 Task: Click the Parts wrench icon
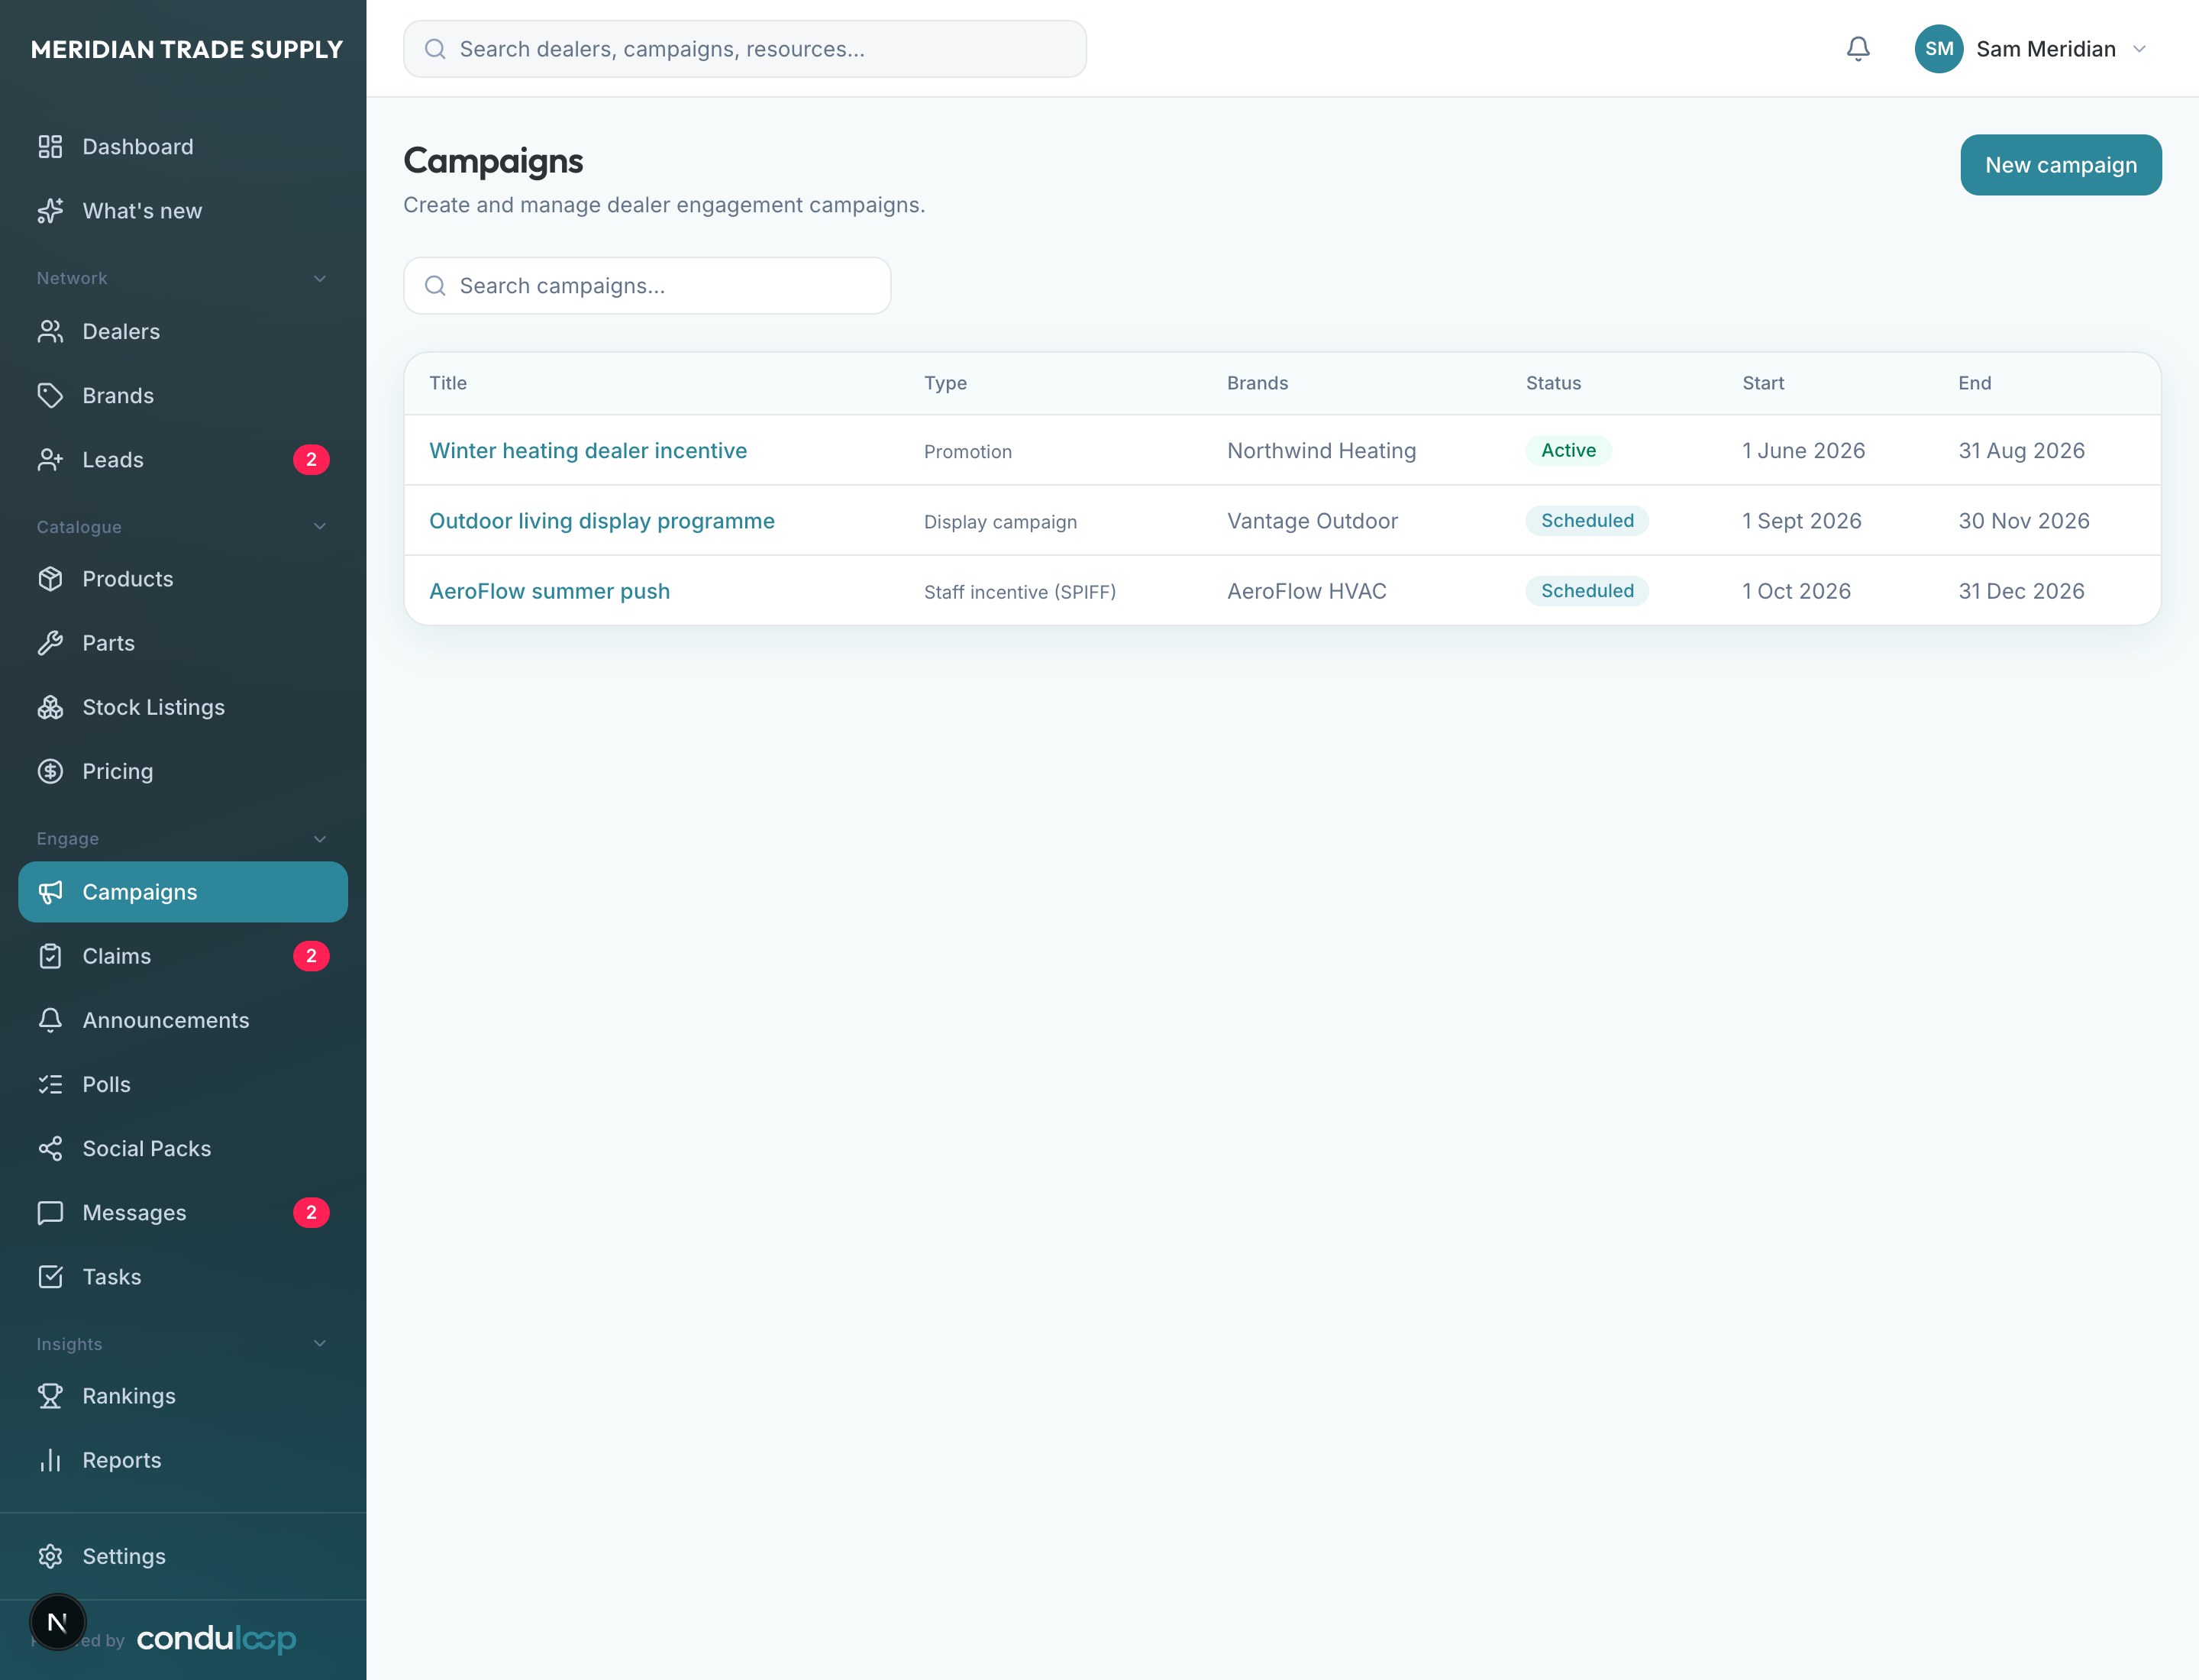[50, 643]
